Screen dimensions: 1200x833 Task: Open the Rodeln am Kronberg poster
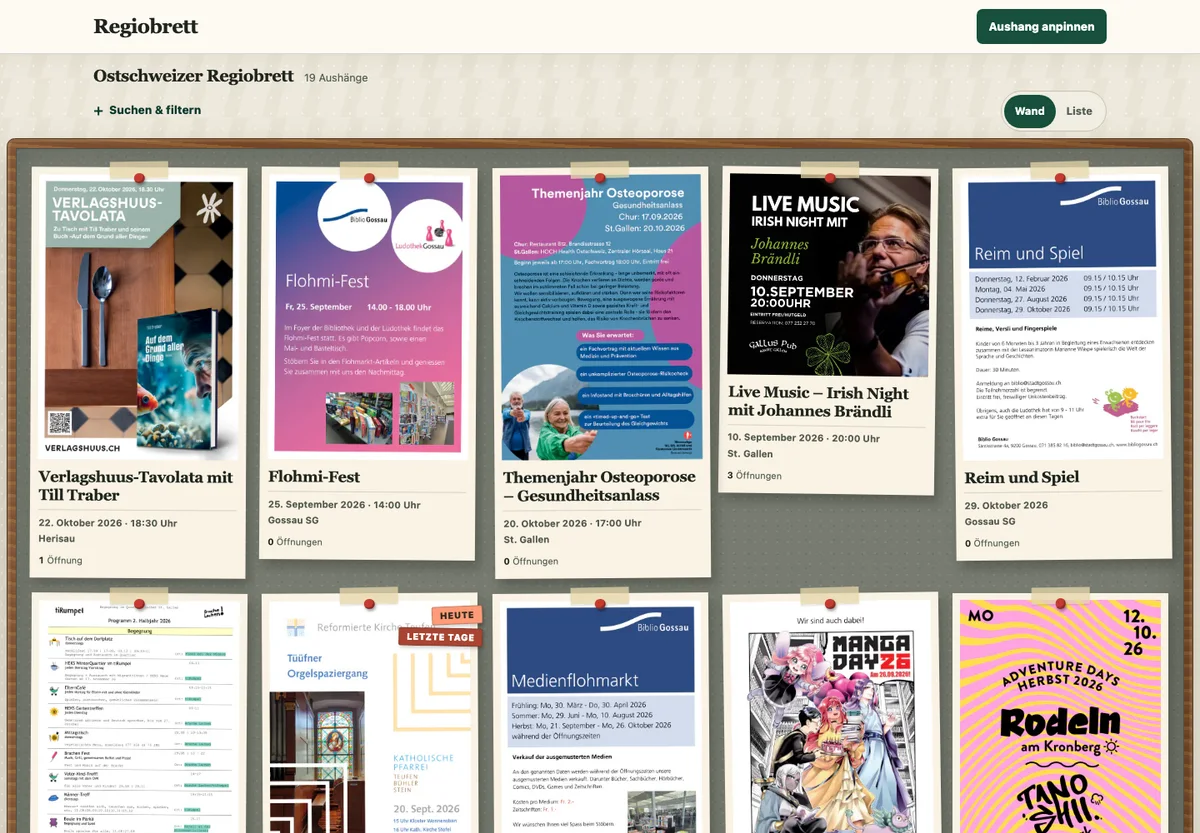(1060, 716)
